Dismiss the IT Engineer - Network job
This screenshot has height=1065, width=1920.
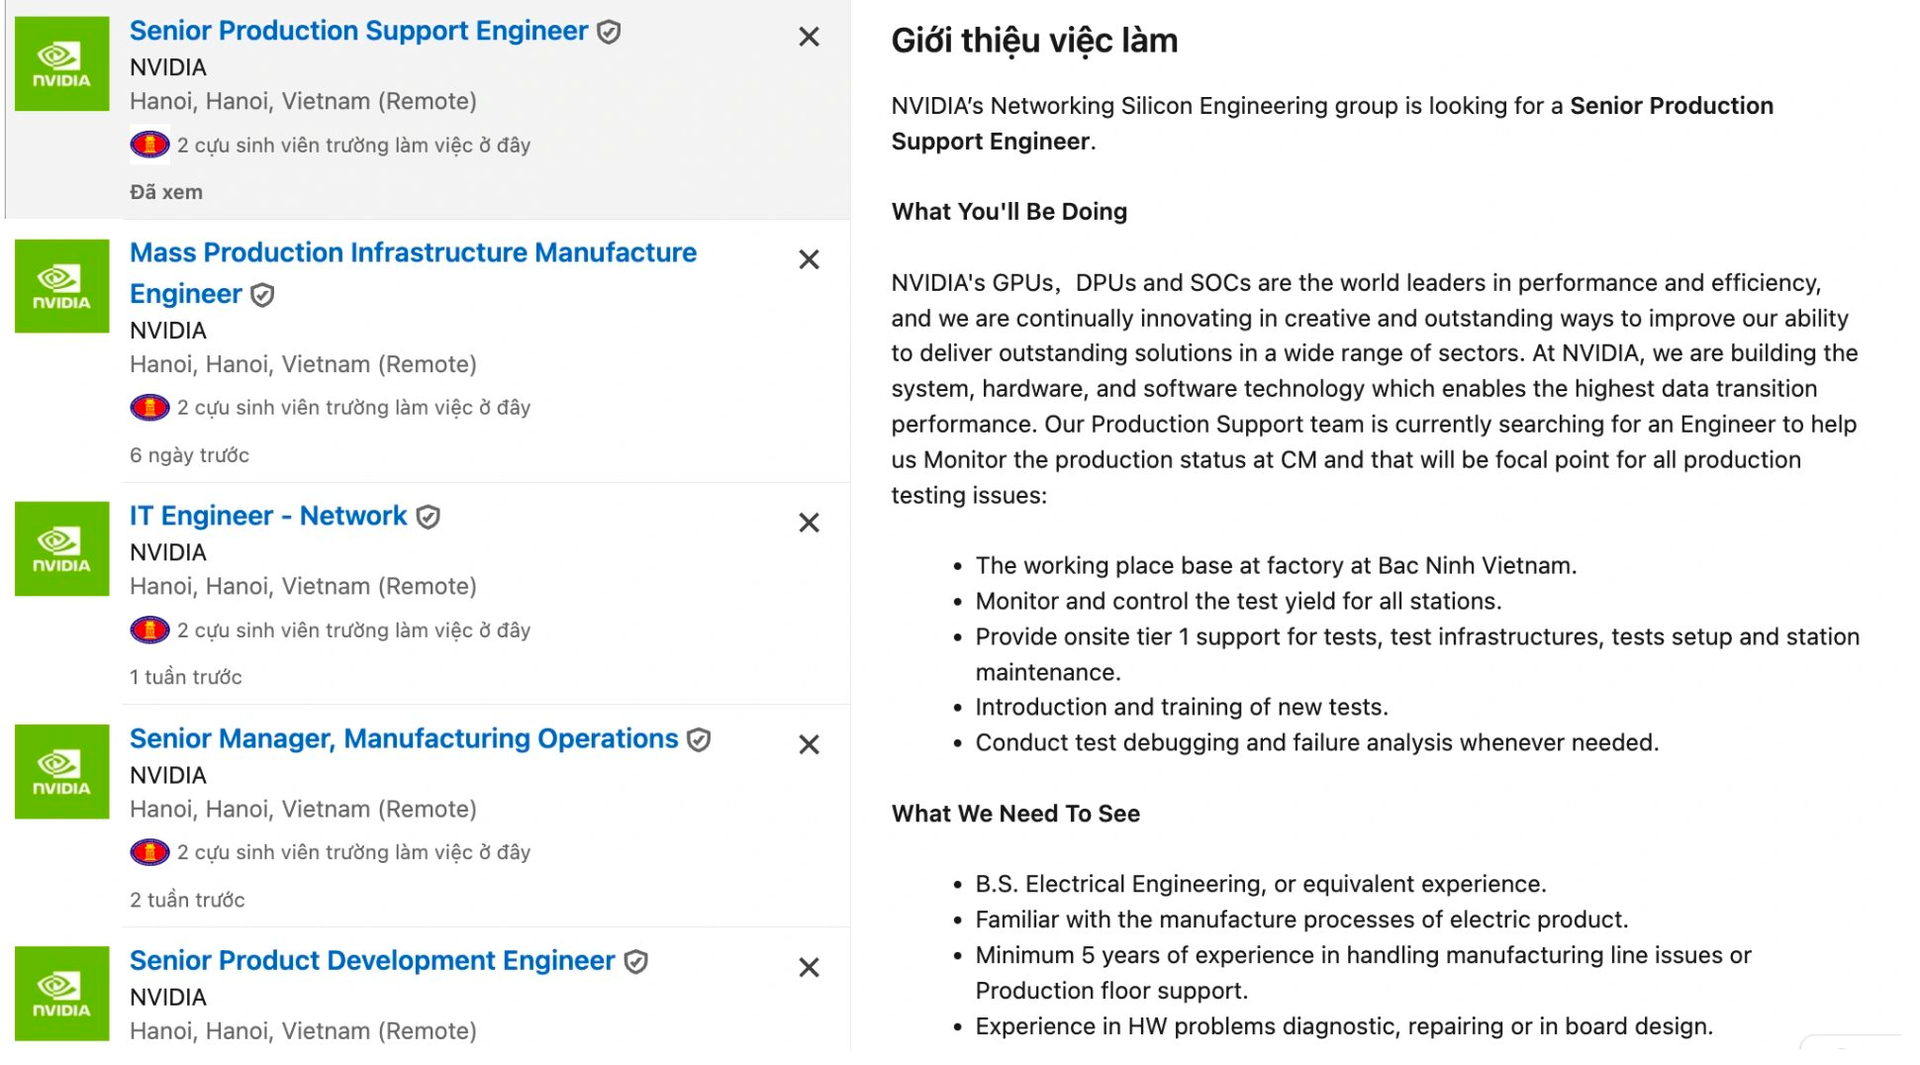pos(809,523)
